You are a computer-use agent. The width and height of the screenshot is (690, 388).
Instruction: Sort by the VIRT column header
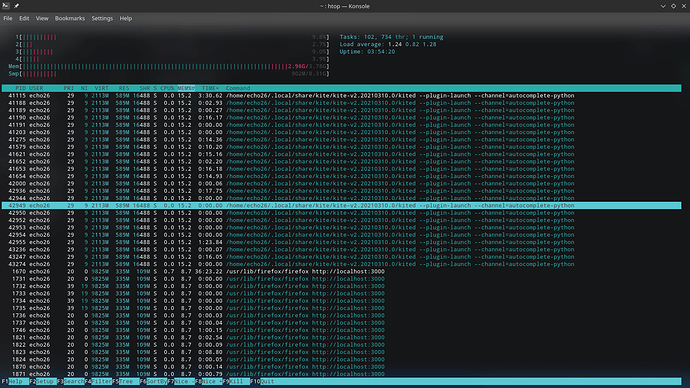click(x=102, y=88)
